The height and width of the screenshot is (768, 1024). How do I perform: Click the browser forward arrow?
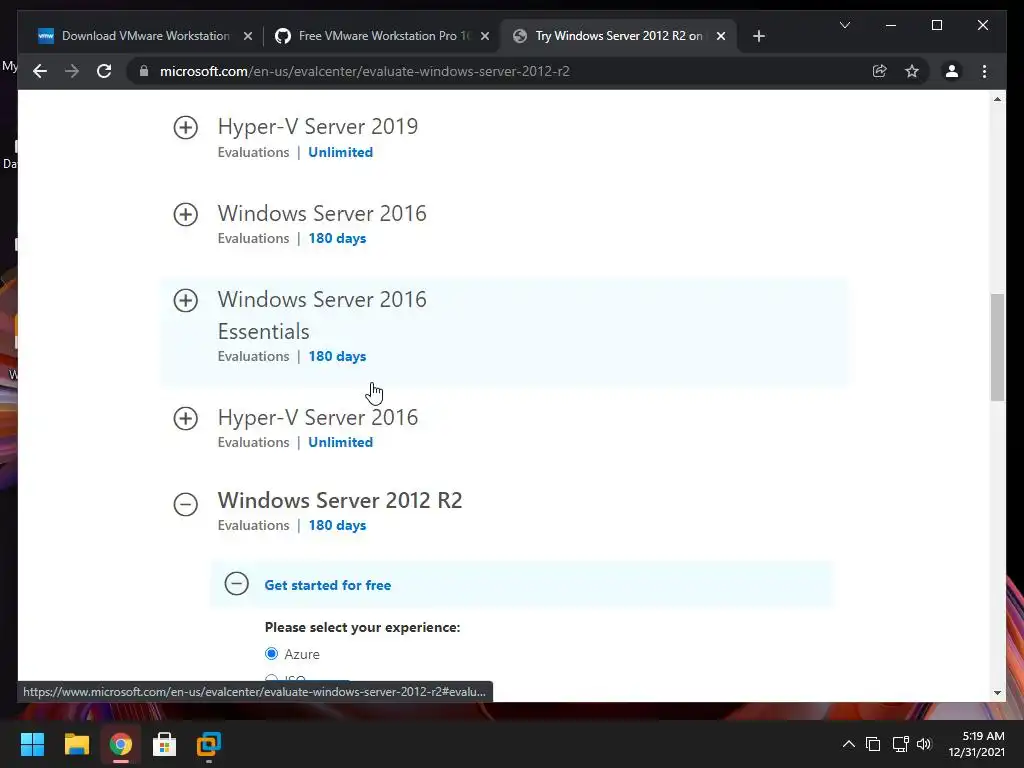[72, 71]
